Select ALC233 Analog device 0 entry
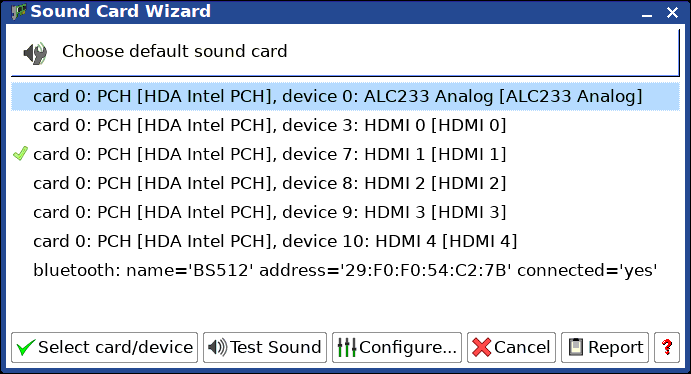This screenshot has height=374, width=691. pos(345,96)
